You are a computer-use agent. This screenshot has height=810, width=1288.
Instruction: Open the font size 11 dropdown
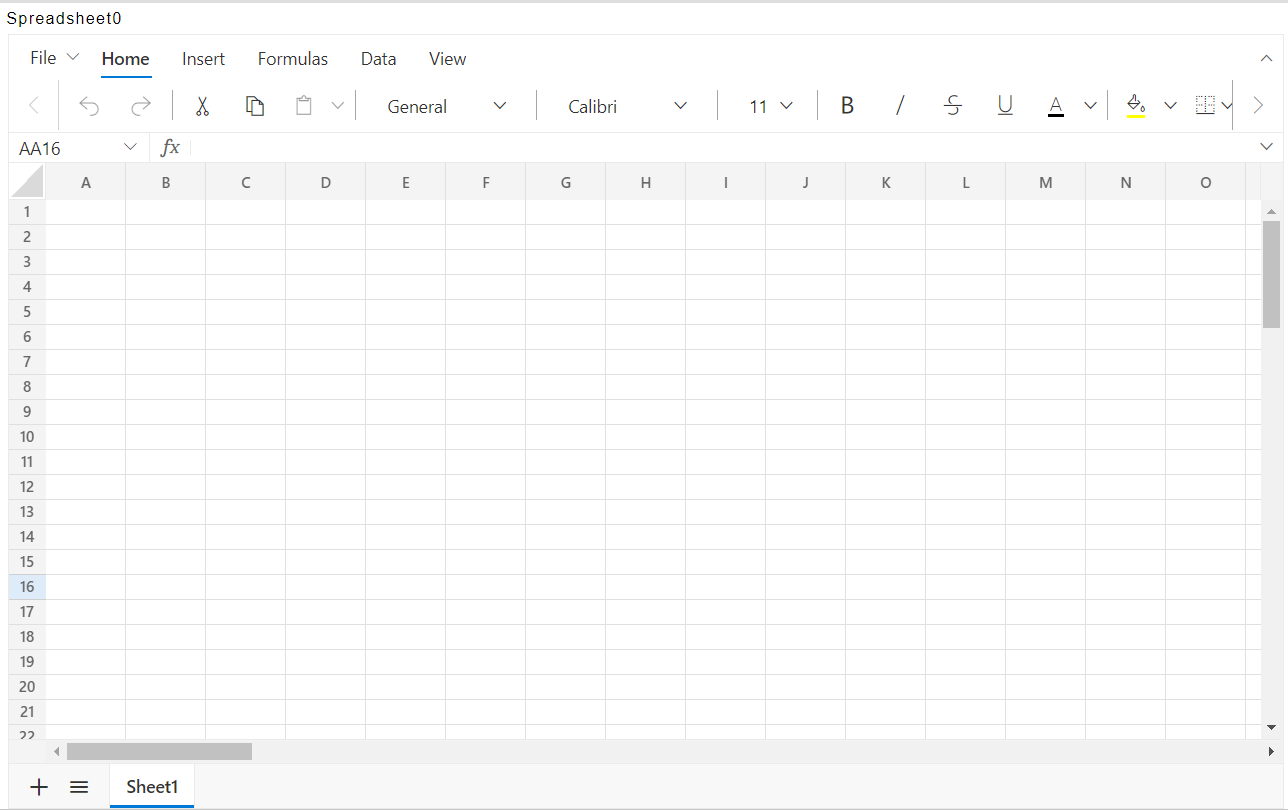click(x=770, y=106)
